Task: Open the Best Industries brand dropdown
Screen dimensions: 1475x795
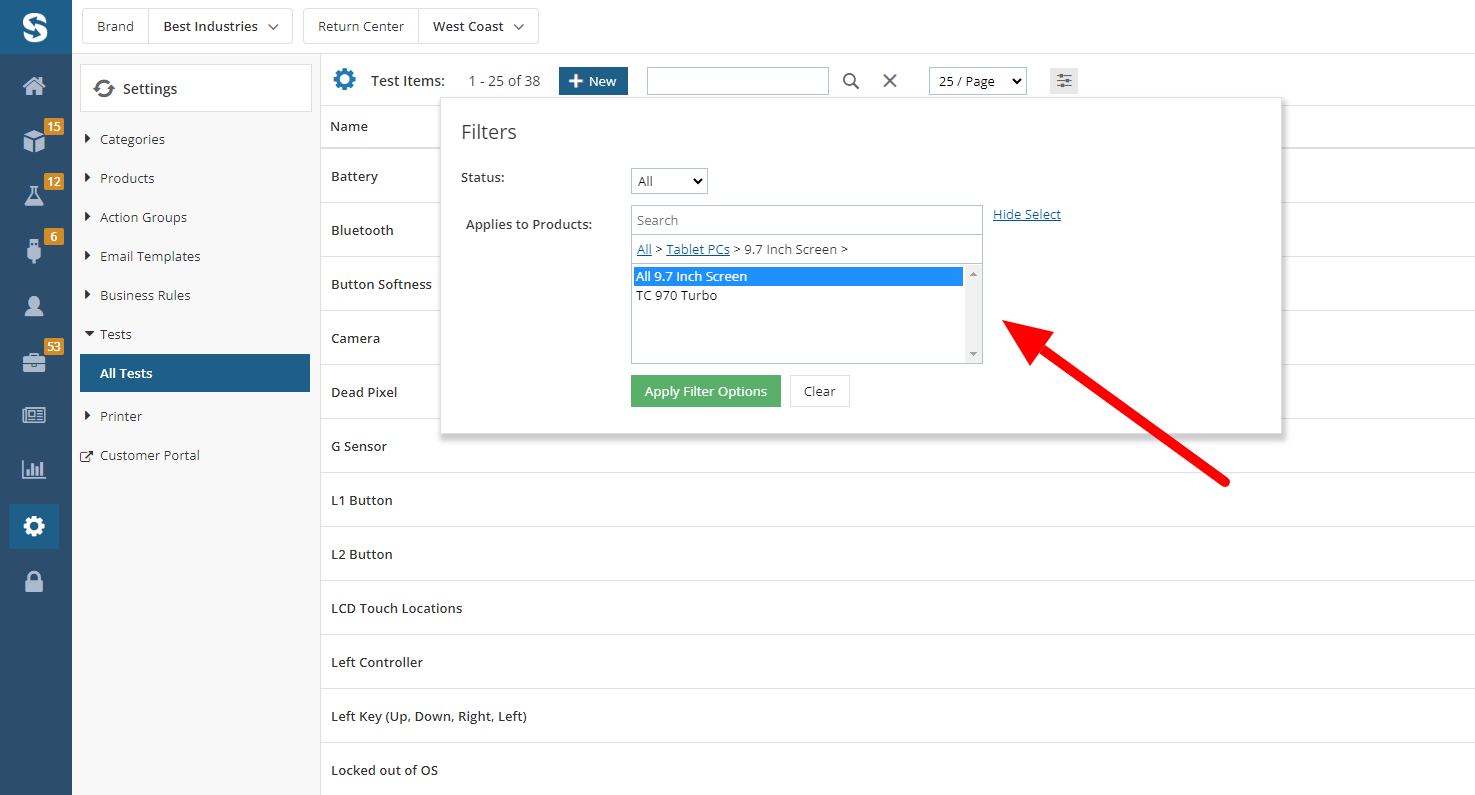Action: [220, 27]
